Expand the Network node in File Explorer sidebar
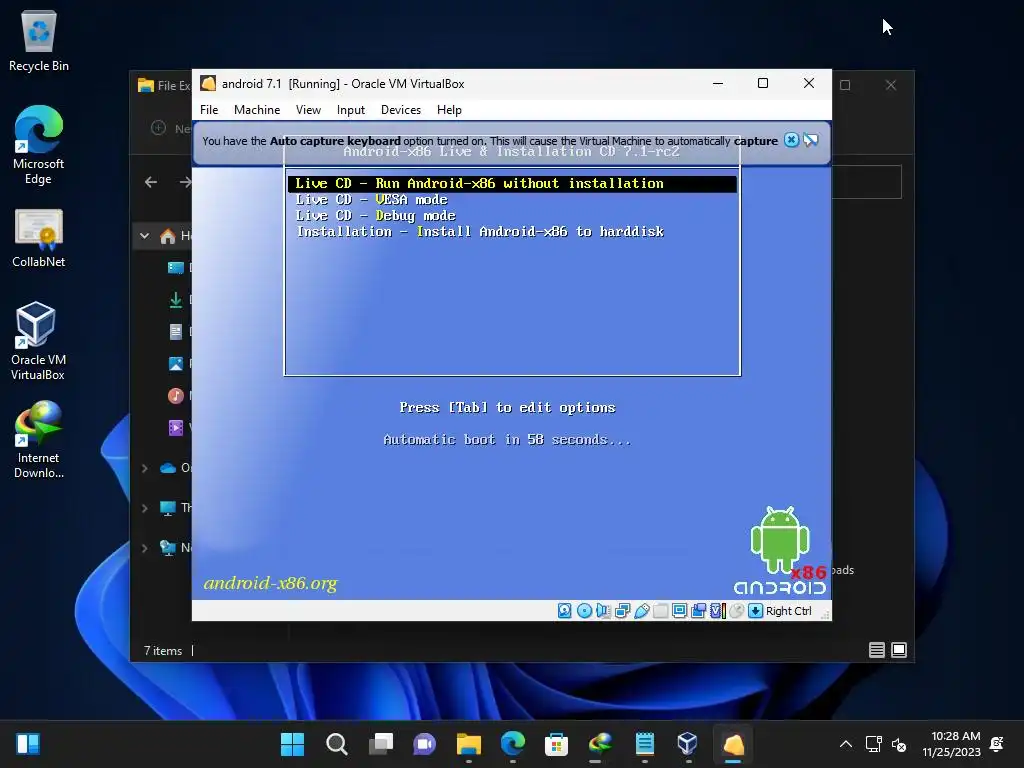 click(144, 548)
